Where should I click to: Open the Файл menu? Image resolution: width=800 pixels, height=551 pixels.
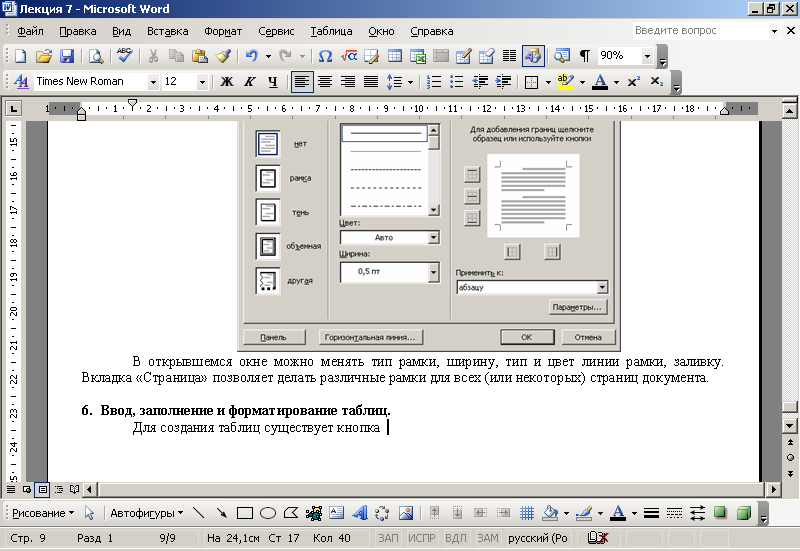click(x=30, y=31)
